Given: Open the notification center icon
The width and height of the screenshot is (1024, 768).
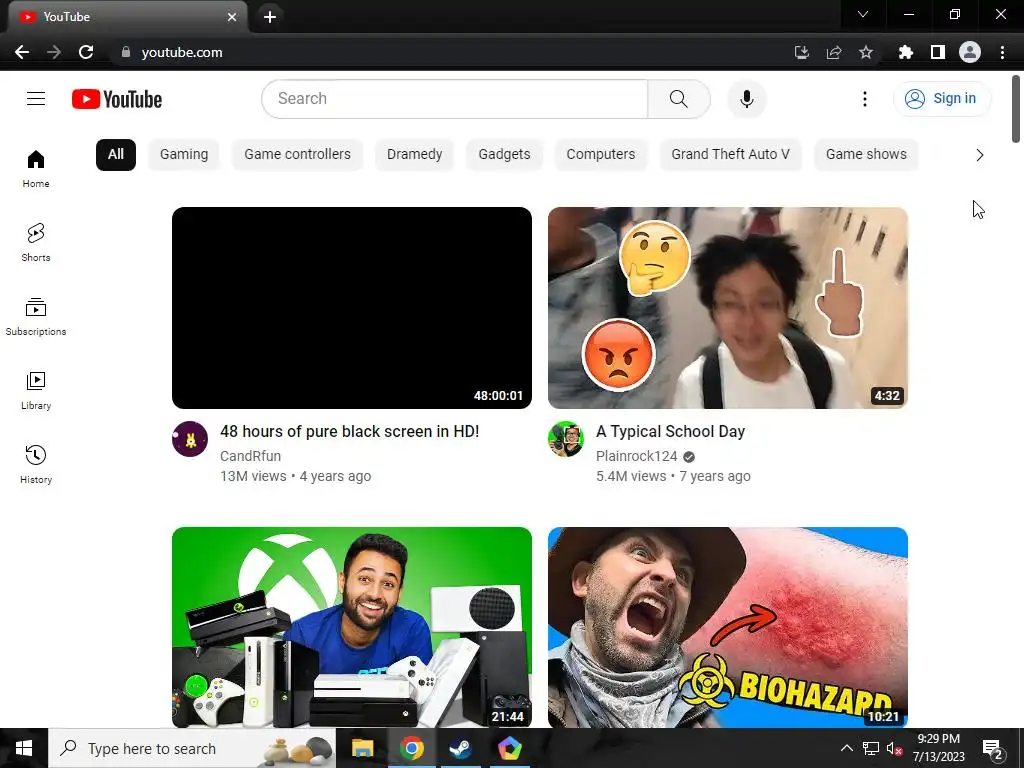Looking at the screenshot, I should tap(993, 749).
